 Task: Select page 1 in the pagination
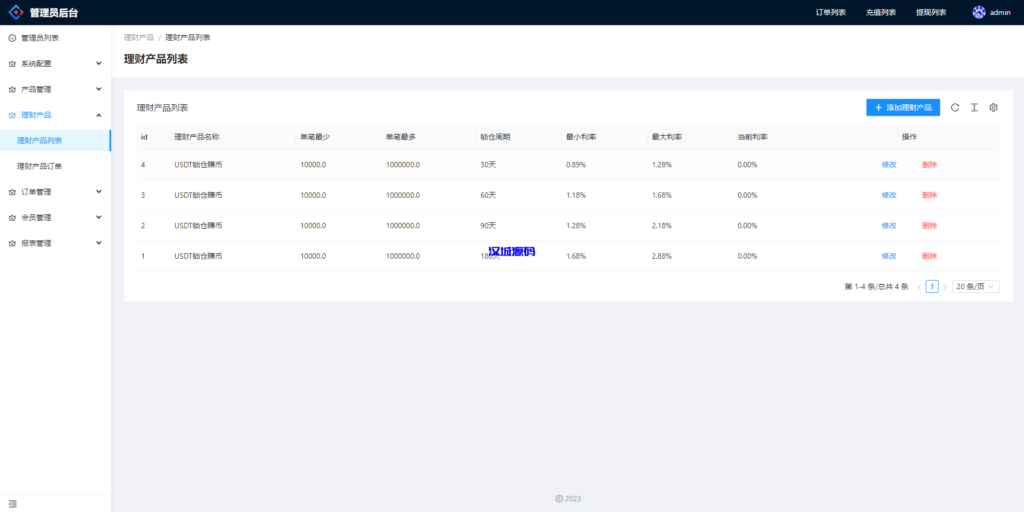click(932, 287)
